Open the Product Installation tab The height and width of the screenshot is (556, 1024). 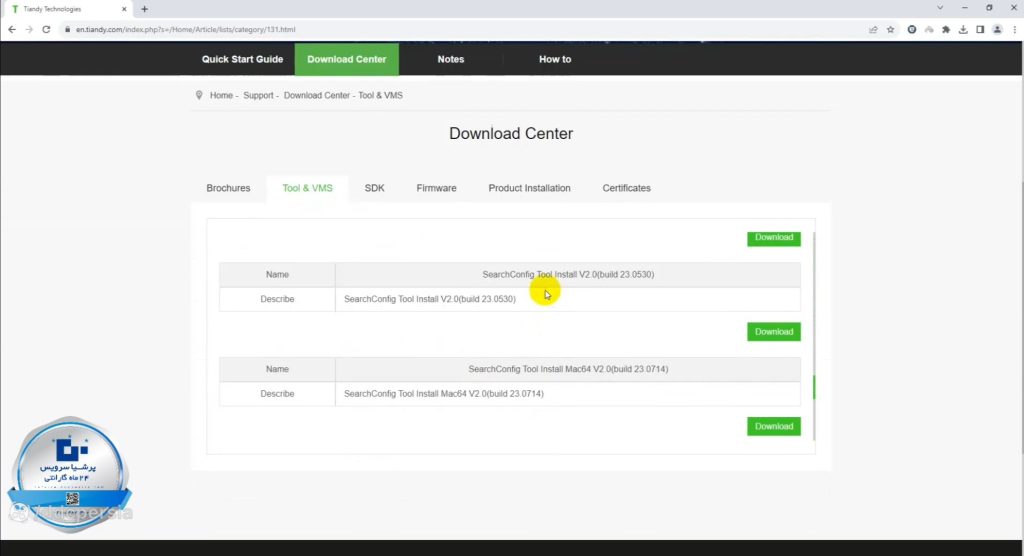pyautogui.click(x=529, y=188)
